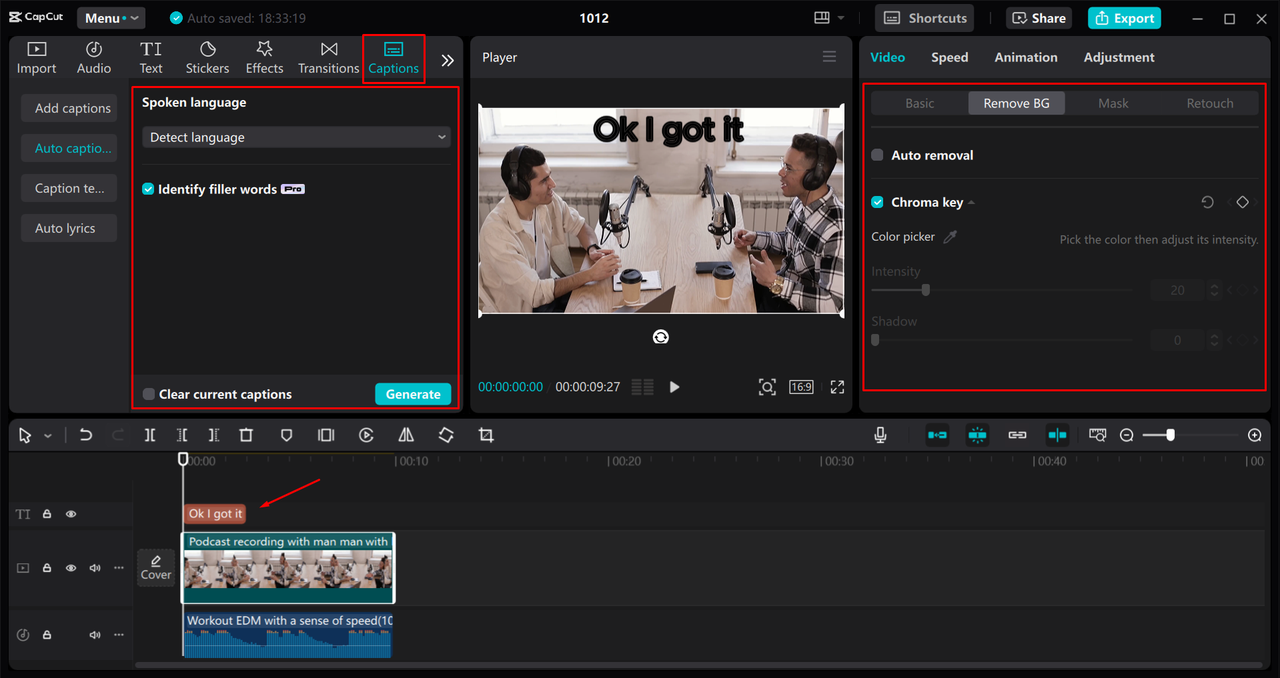
Task: Open the Detect language dropdown
Action: 296,137
